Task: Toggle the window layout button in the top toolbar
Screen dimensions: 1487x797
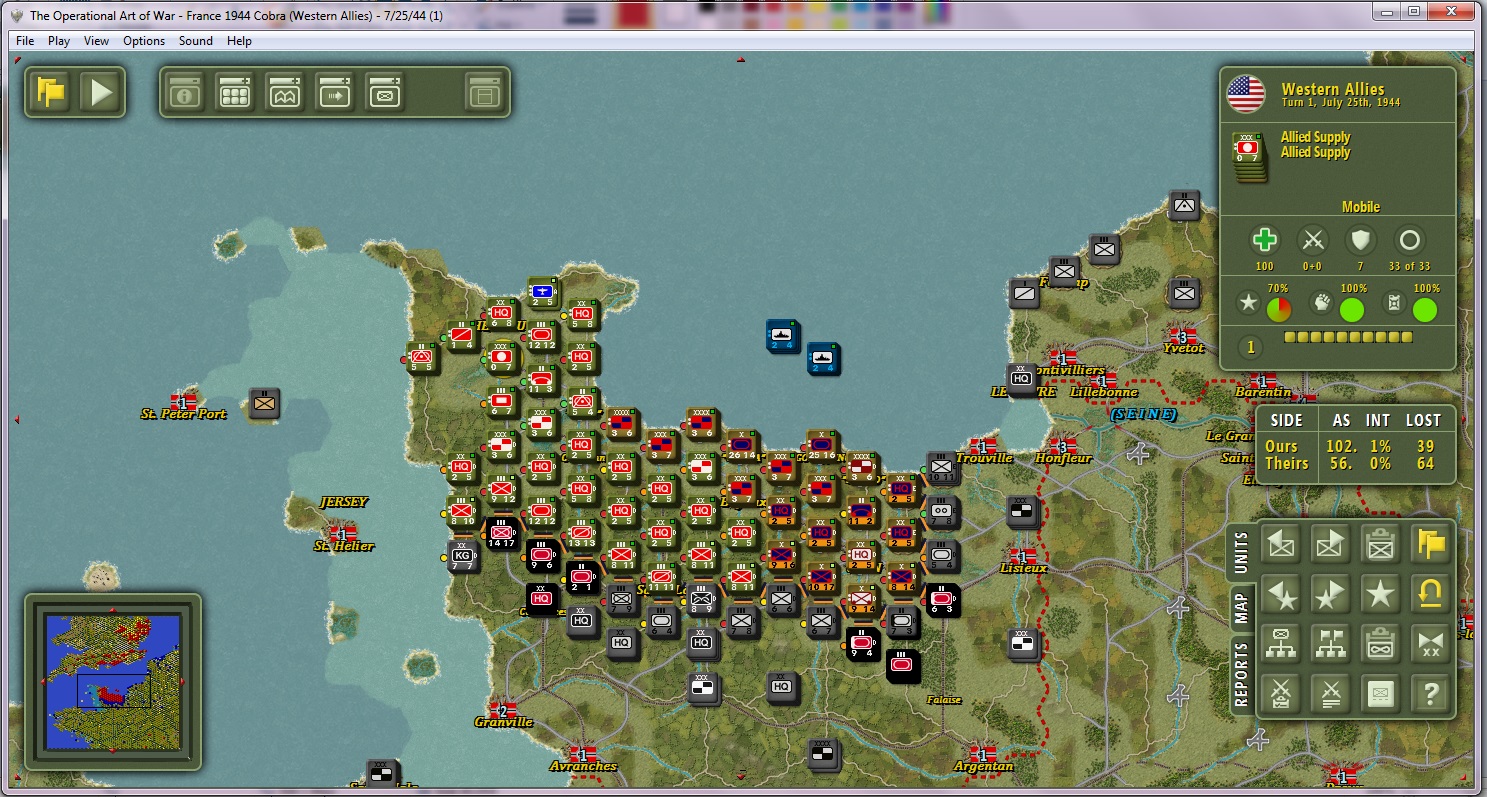Action: pyautogui.click(x=484, y=93)
